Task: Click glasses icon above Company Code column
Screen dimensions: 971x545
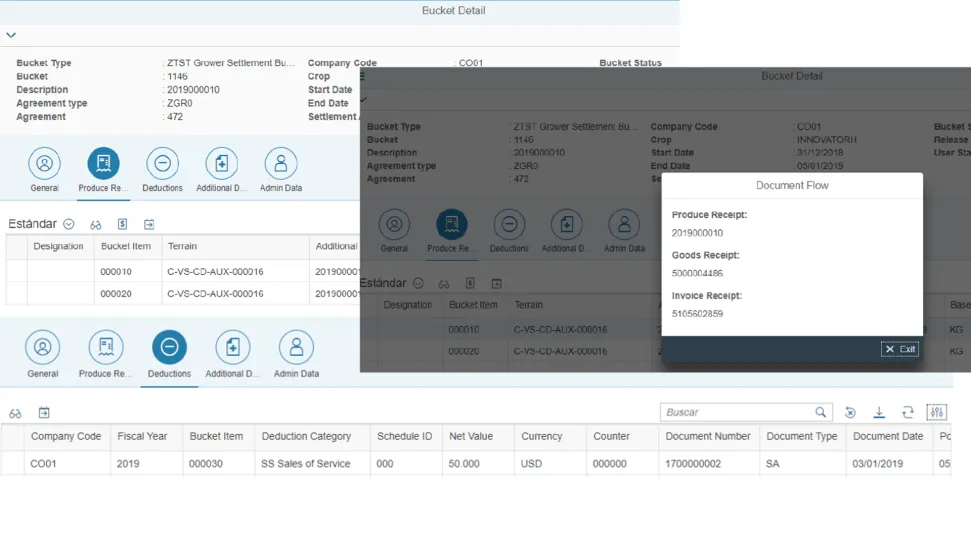Action: tap(15, 413)
